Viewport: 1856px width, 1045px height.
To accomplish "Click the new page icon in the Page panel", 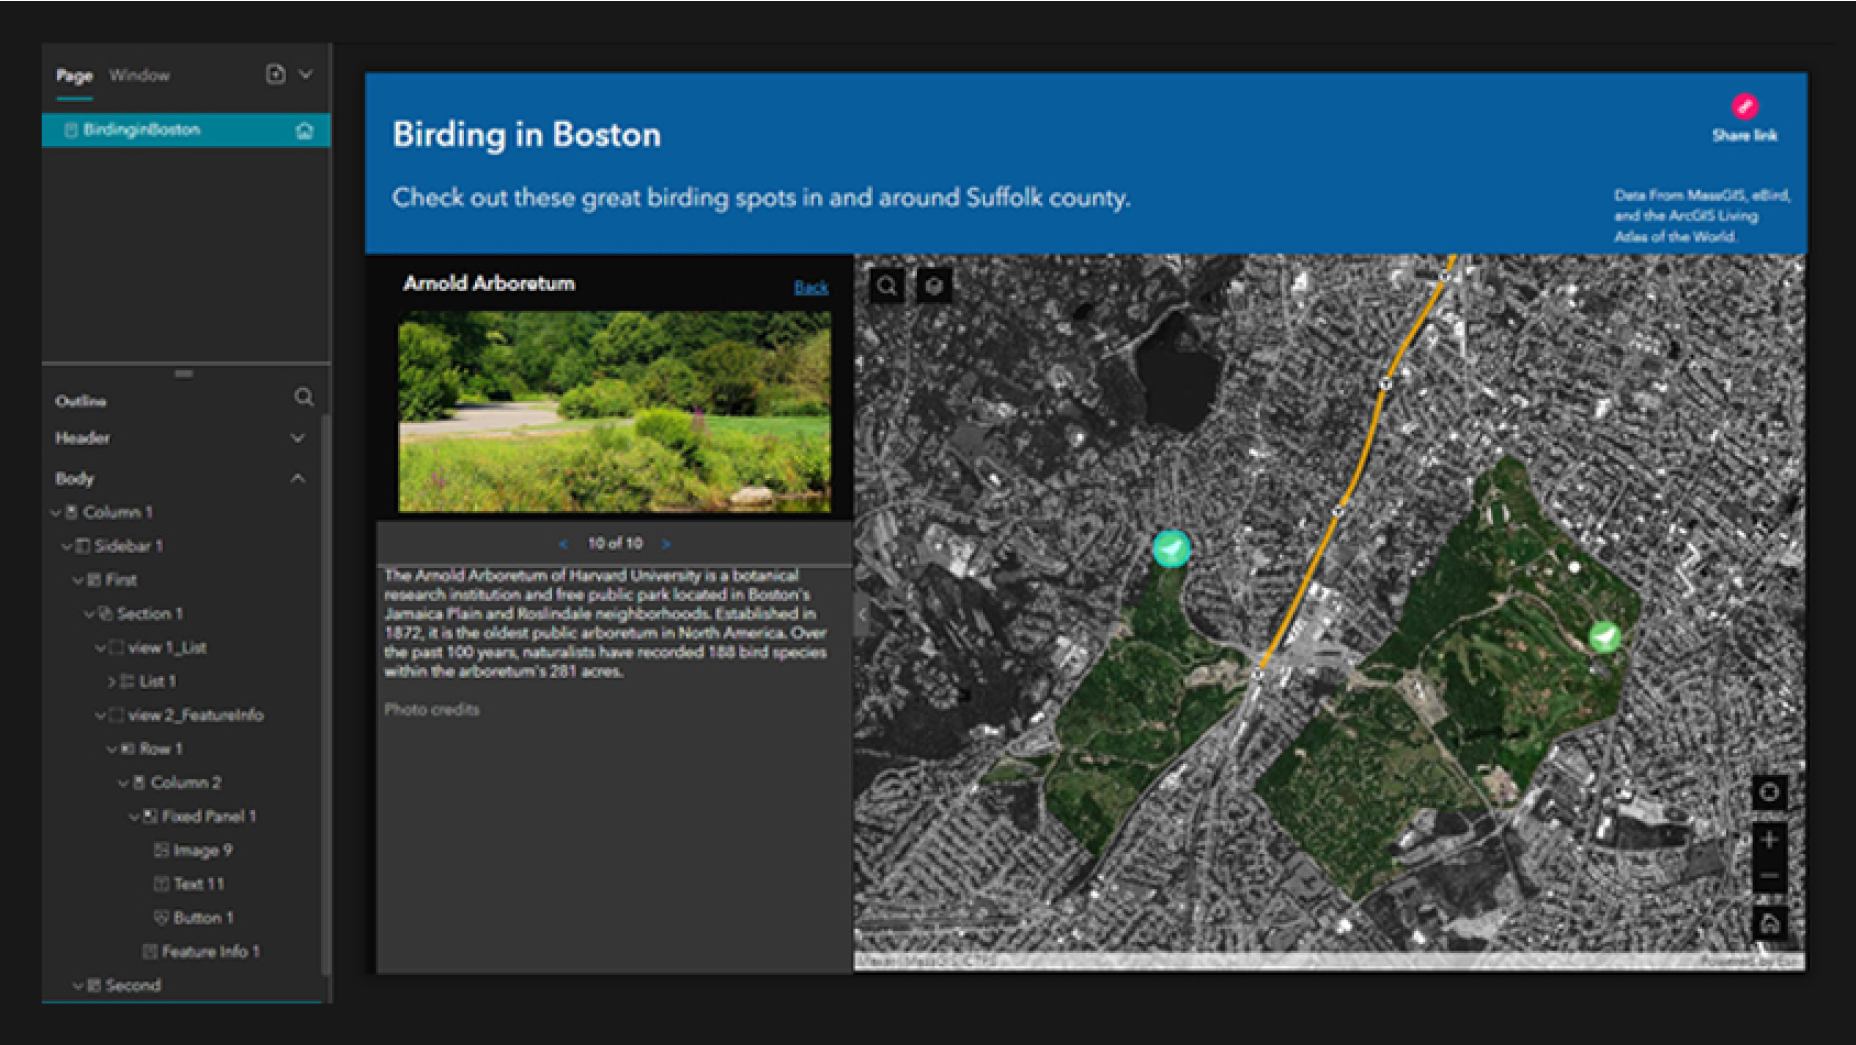I will 274,74.
